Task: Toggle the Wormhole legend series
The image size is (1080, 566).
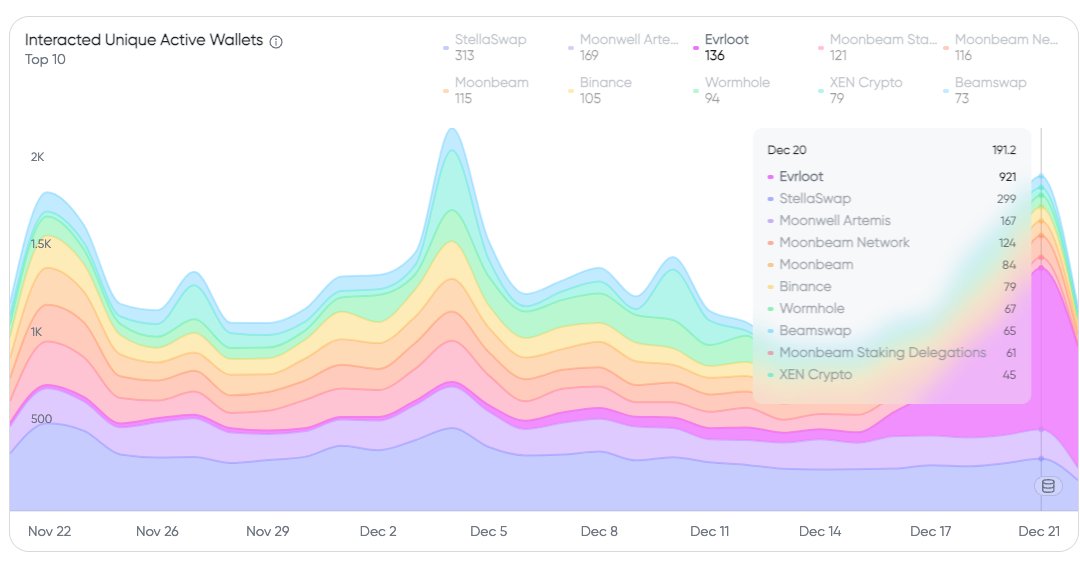Action: click(731, 90)
